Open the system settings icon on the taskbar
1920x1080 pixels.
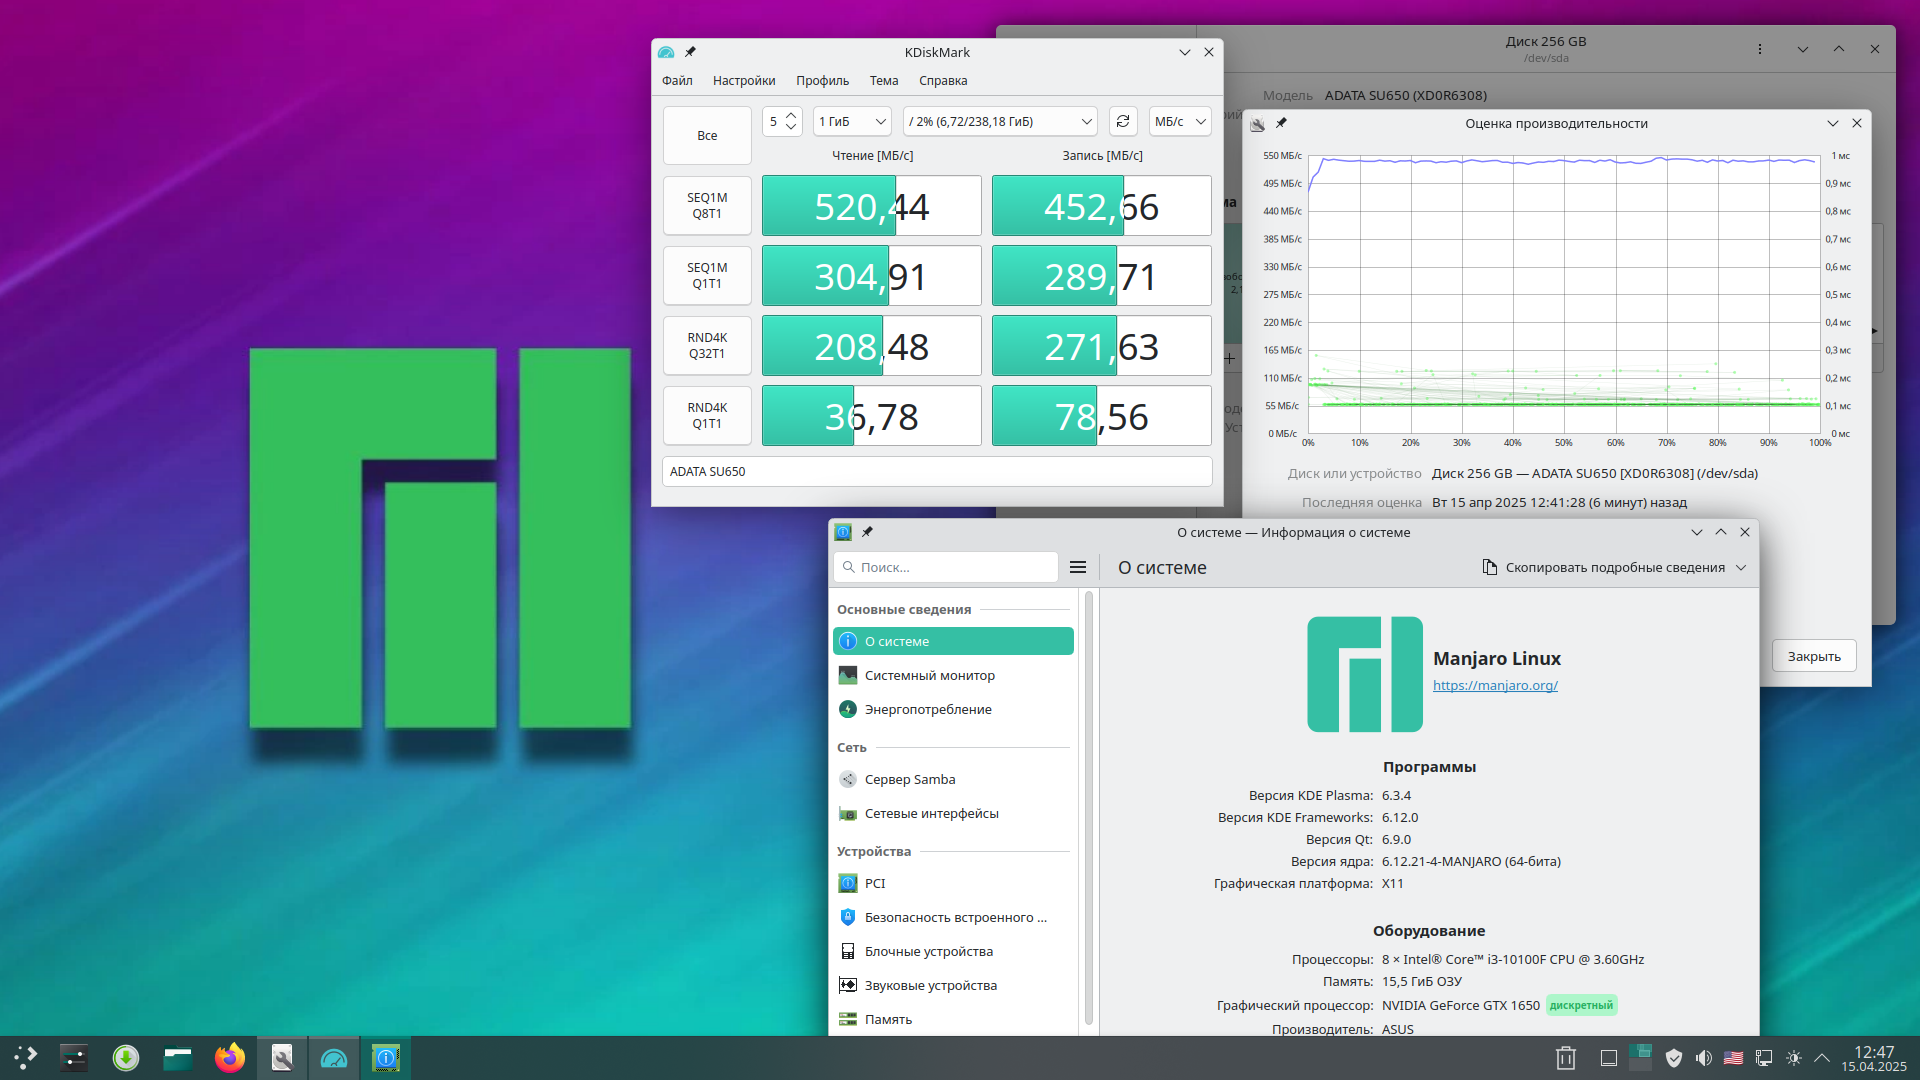coord(74,1057)
